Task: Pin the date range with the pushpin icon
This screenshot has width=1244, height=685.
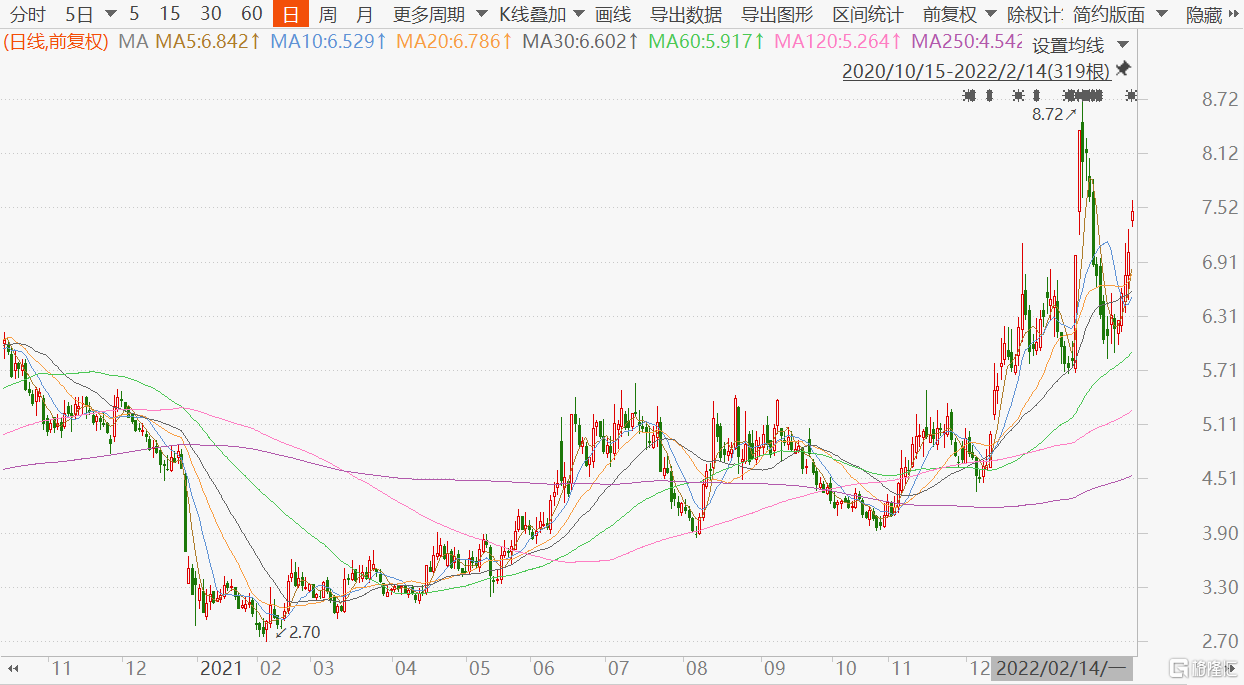Action: 1123,69
